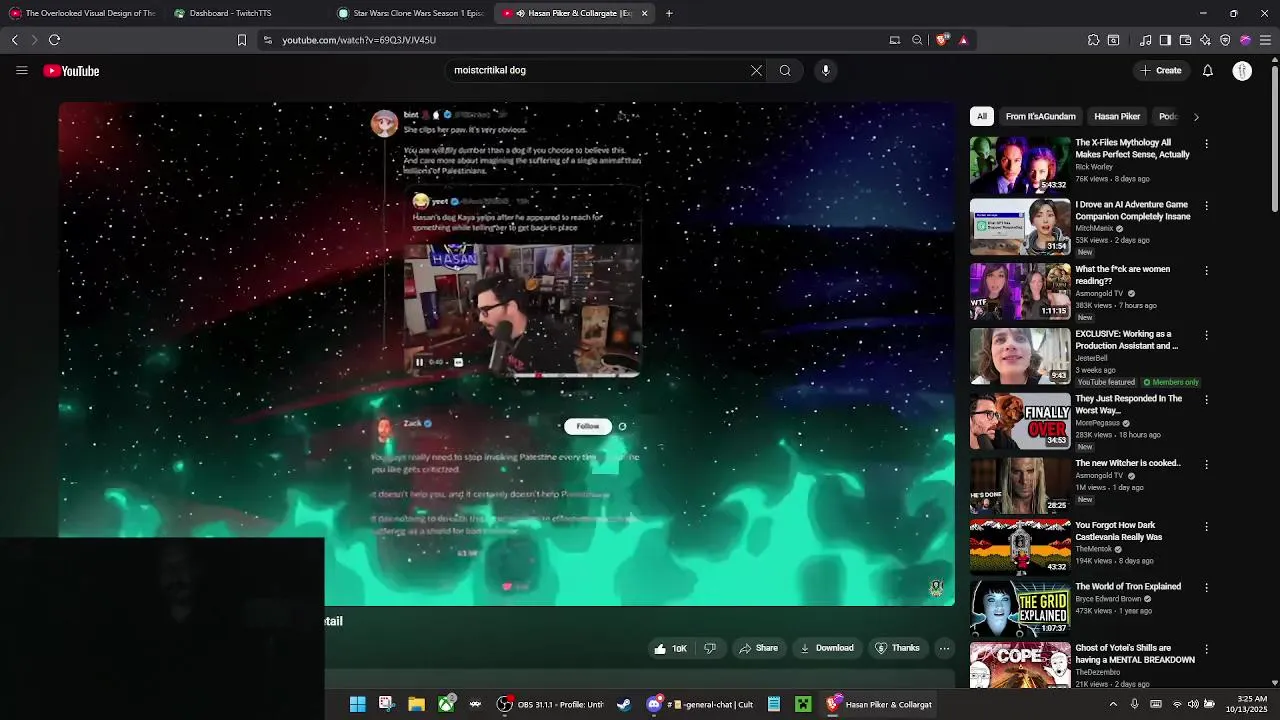Viewport: 1280px width, 720px height.
Task: Click the Brave Shields lion icon
Action: coord(942,40)
